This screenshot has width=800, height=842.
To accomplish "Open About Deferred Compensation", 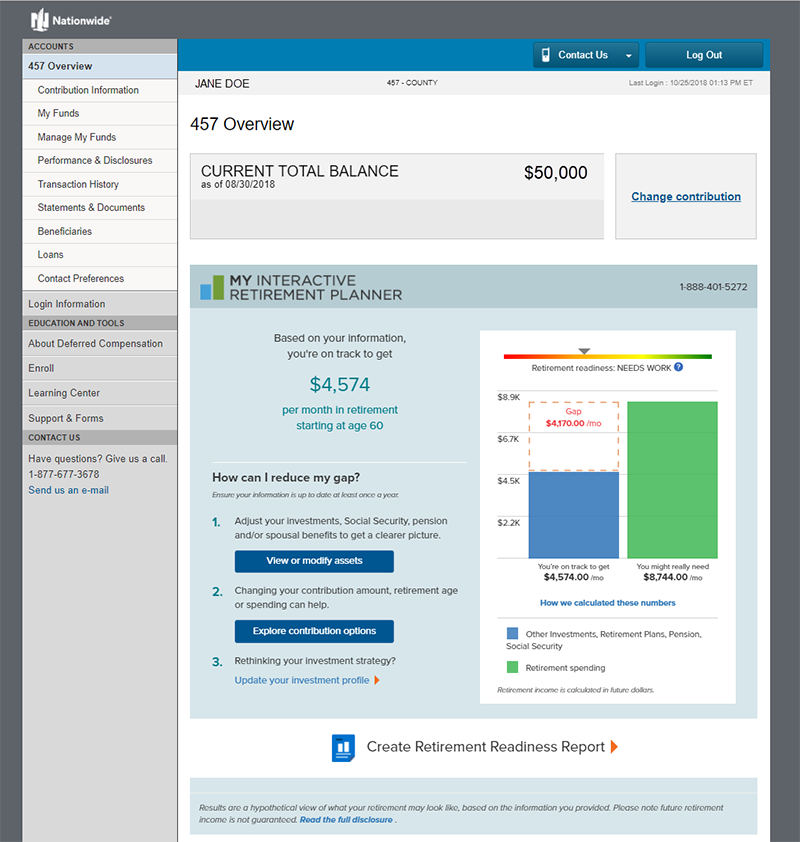I will [x=100, y=344].
